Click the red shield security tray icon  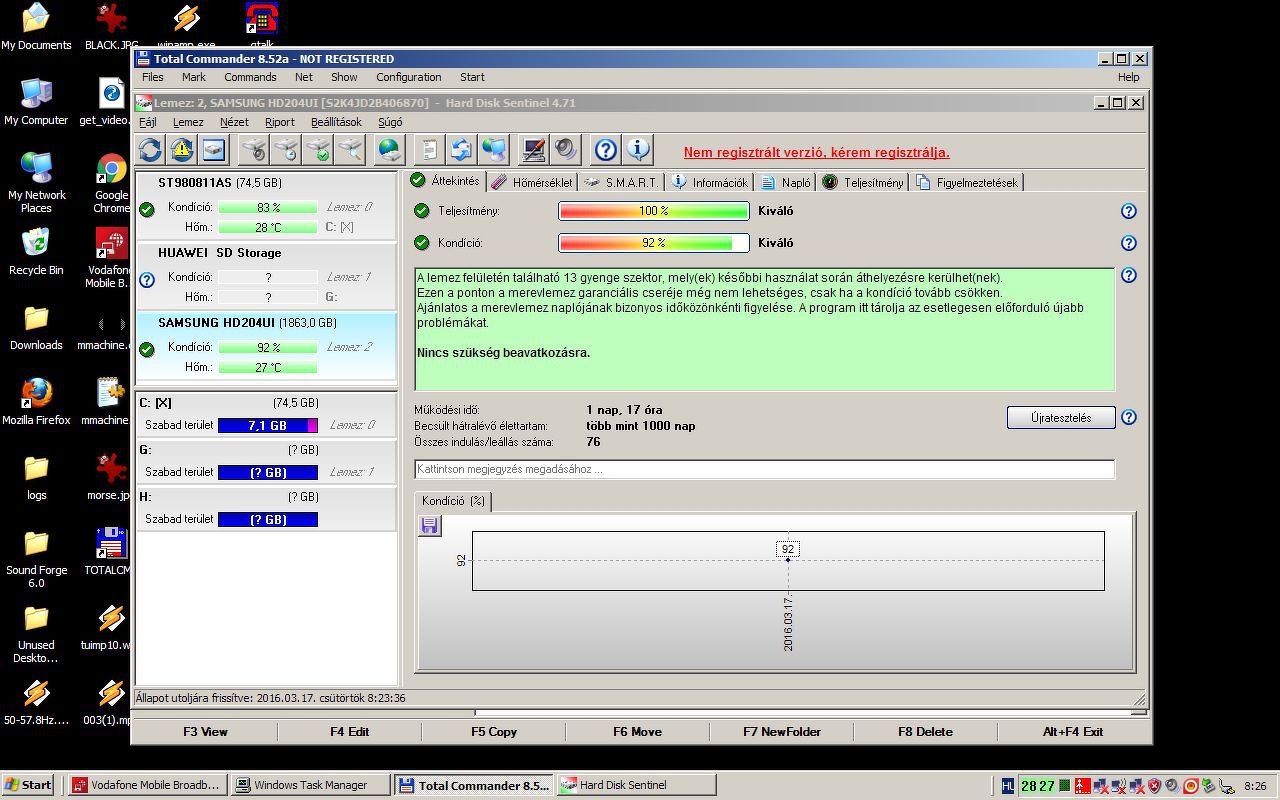click(x=1152, y=786)
